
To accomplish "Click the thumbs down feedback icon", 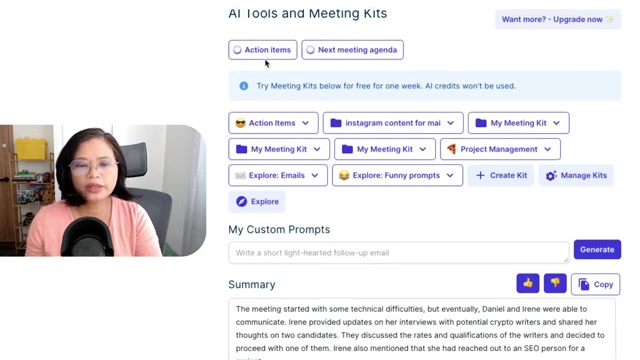I will coord(555,283).
